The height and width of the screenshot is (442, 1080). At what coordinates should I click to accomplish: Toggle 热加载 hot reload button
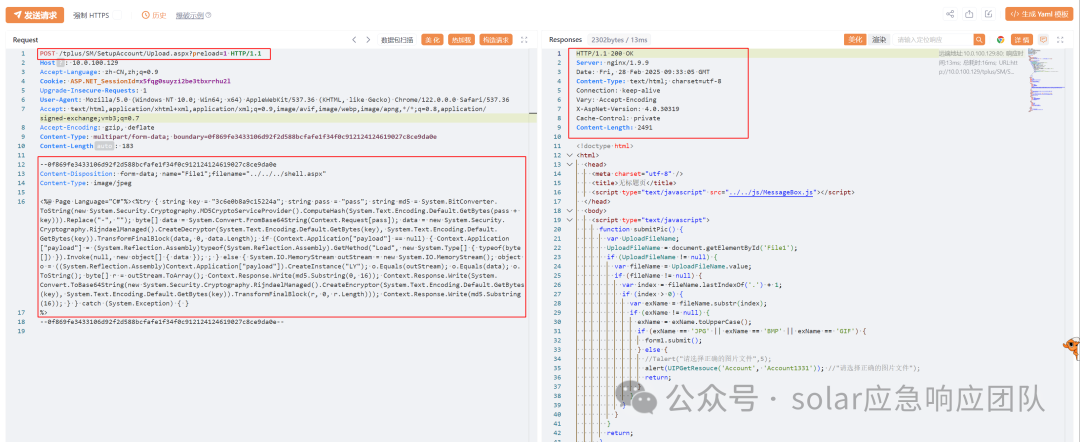[x=461, y=40]
